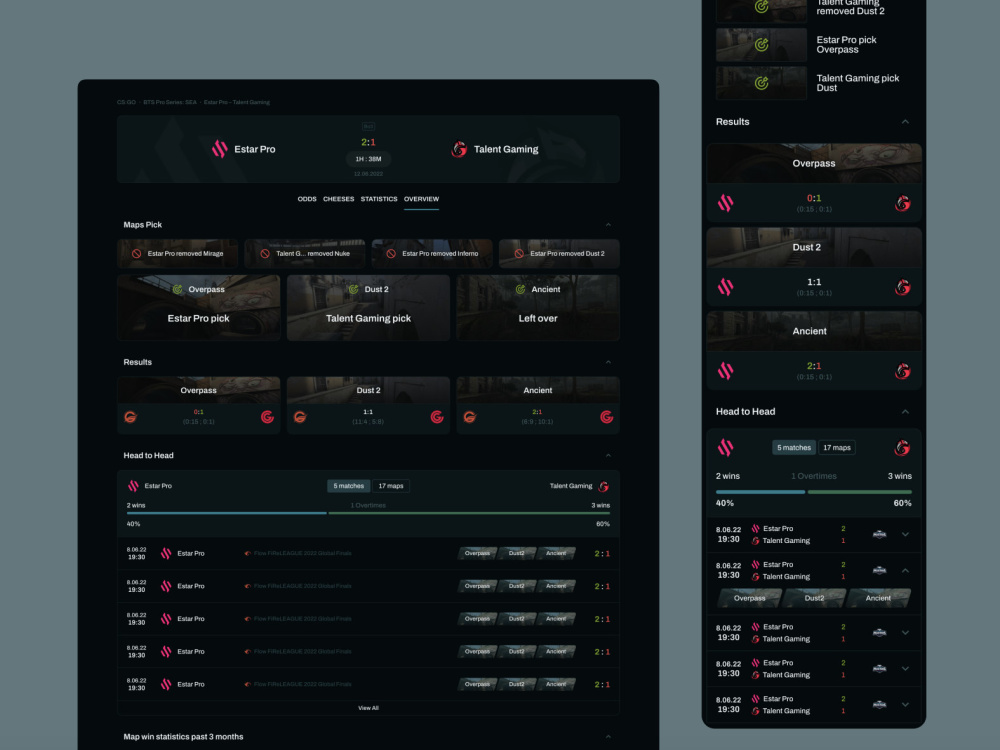Open BTS Pro Series: SEA breadcrumb
Screen dimensions: 1000x750
click(x=170, y=102)
